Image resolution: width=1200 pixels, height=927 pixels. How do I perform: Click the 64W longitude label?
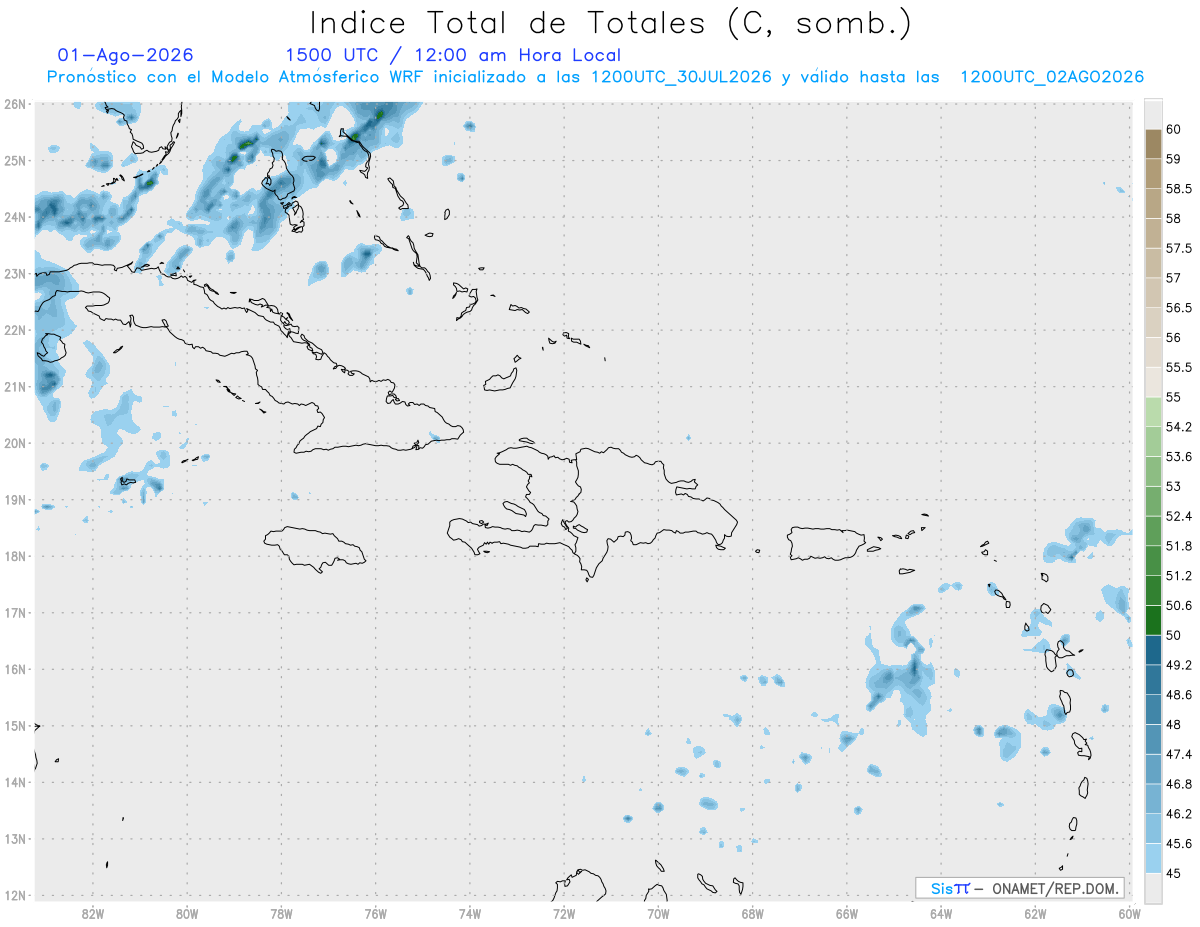click(941, 914)
